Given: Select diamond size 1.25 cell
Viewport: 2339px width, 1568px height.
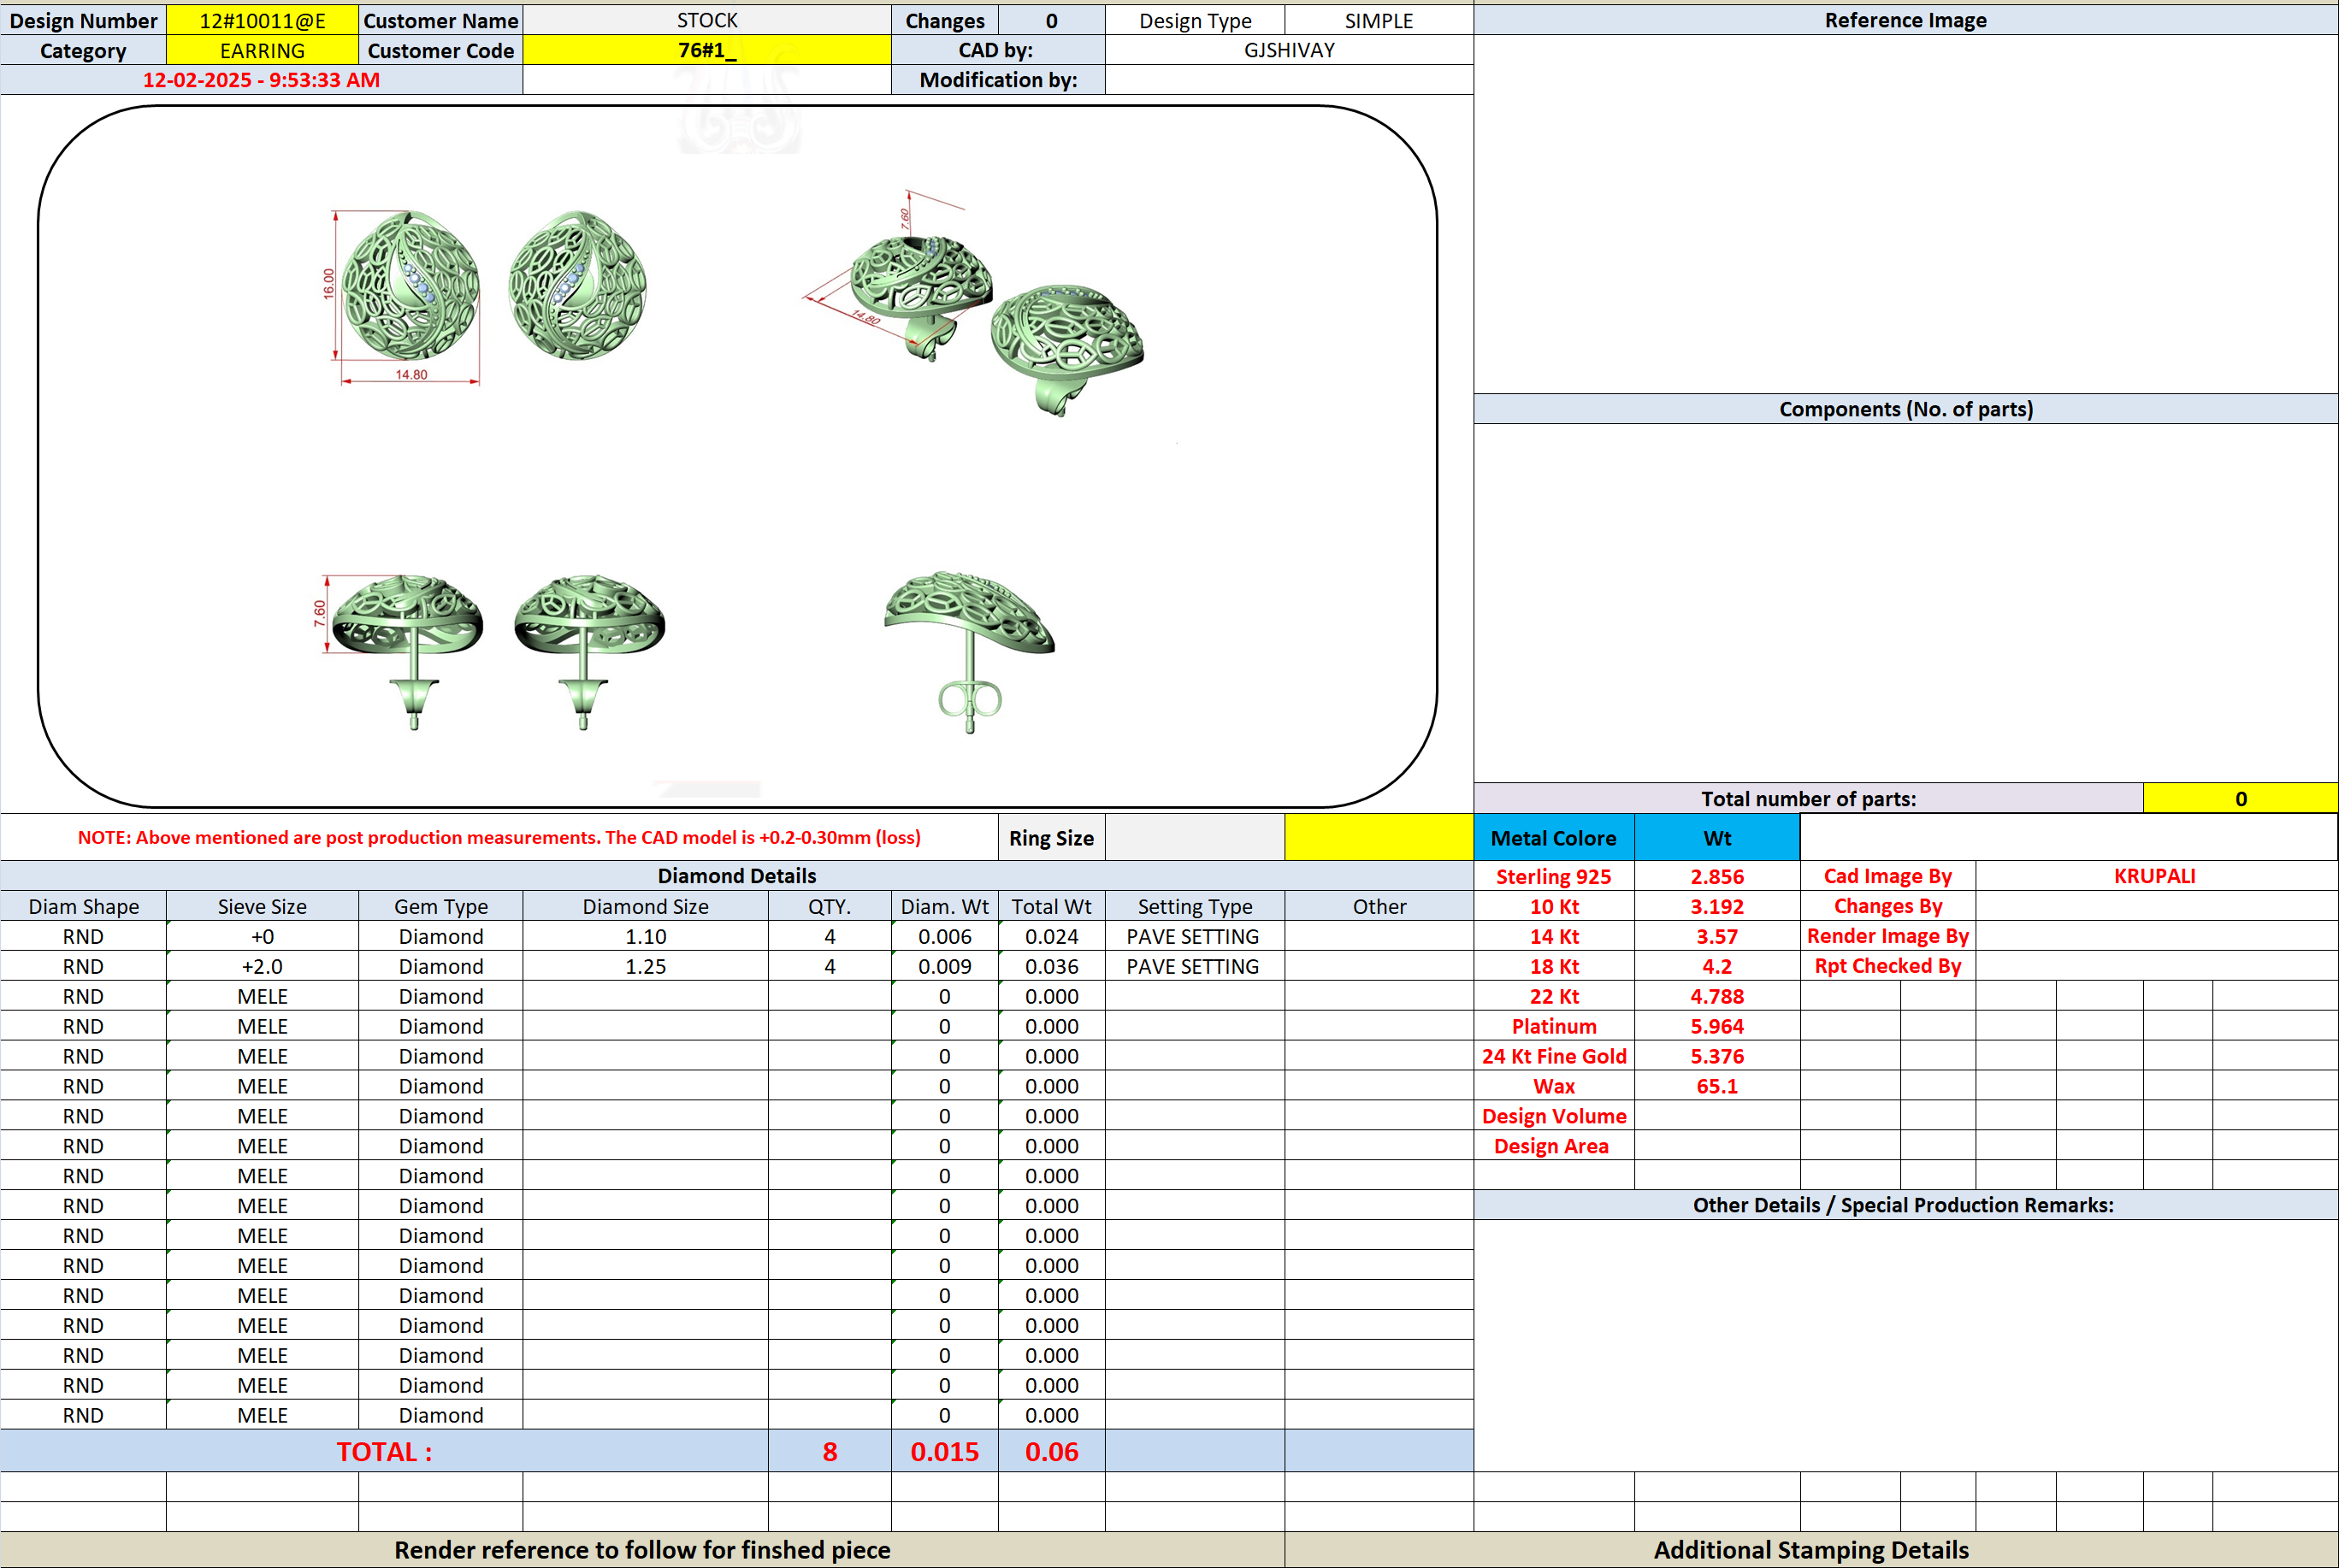Looking at the screenshot, I should [646, 966].
